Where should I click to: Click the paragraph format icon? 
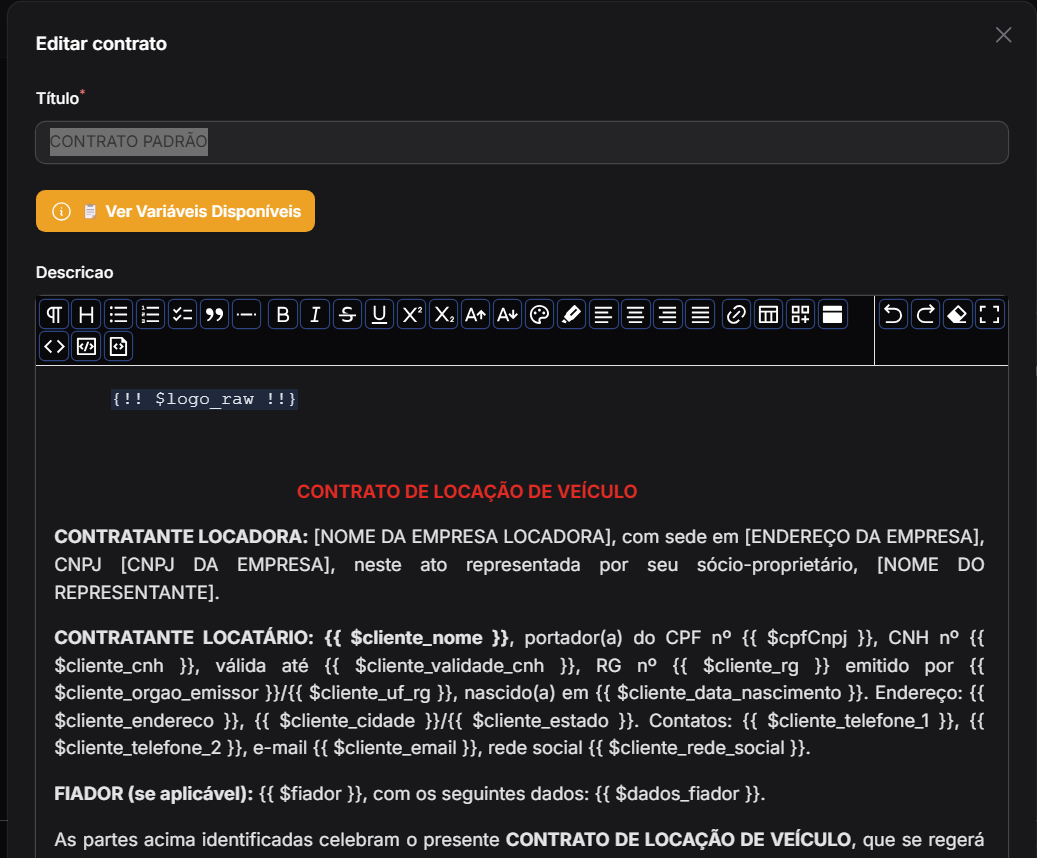point(54,314)
